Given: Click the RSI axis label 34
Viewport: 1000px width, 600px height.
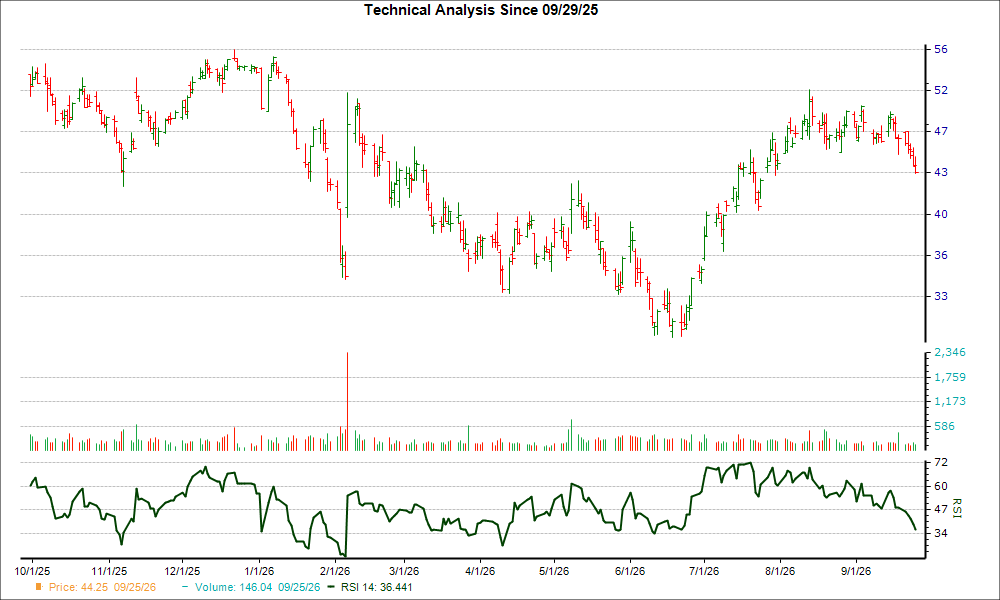Looking at the screenshot, I should pyautogui.click(x=941, y=533).
